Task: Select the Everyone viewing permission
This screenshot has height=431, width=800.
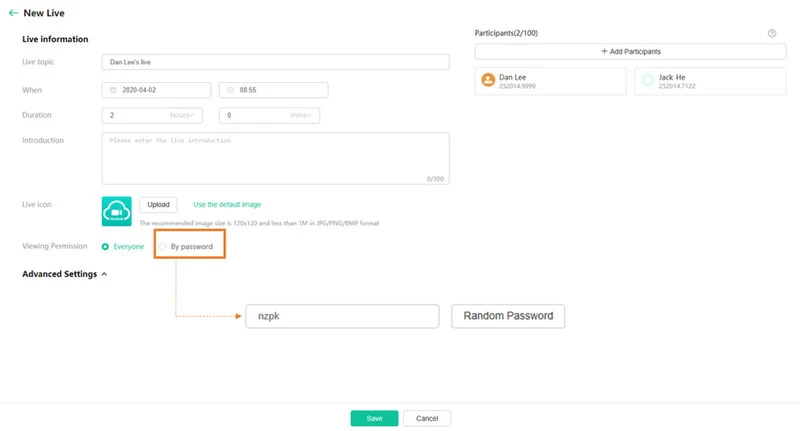Action: [106, 246]
